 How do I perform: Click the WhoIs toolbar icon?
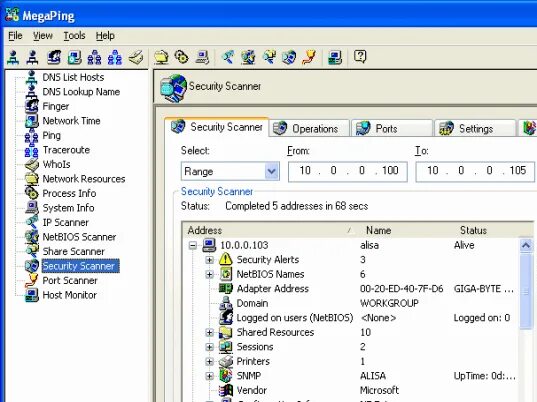point(136,57)
